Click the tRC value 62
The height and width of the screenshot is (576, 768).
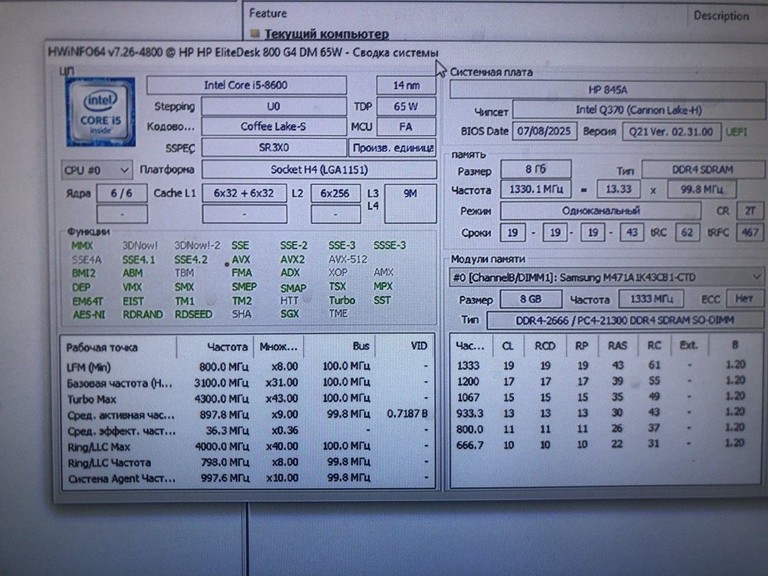pyautogui.click(x=687, y=232)
